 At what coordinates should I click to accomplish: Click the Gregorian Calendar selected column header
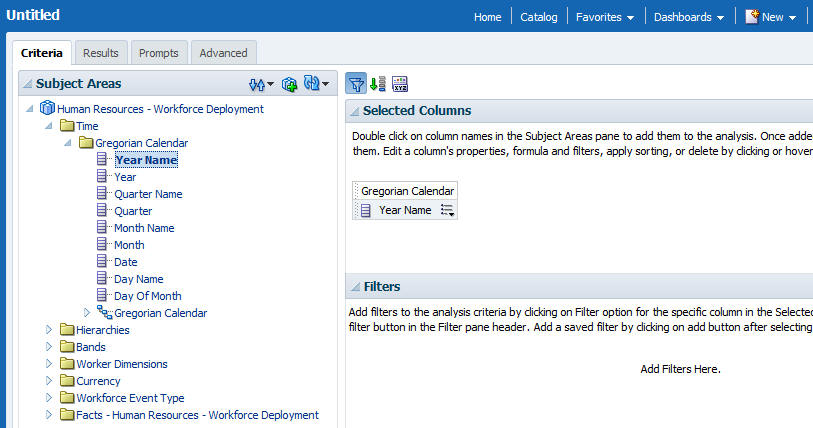[x=407, y=191]
